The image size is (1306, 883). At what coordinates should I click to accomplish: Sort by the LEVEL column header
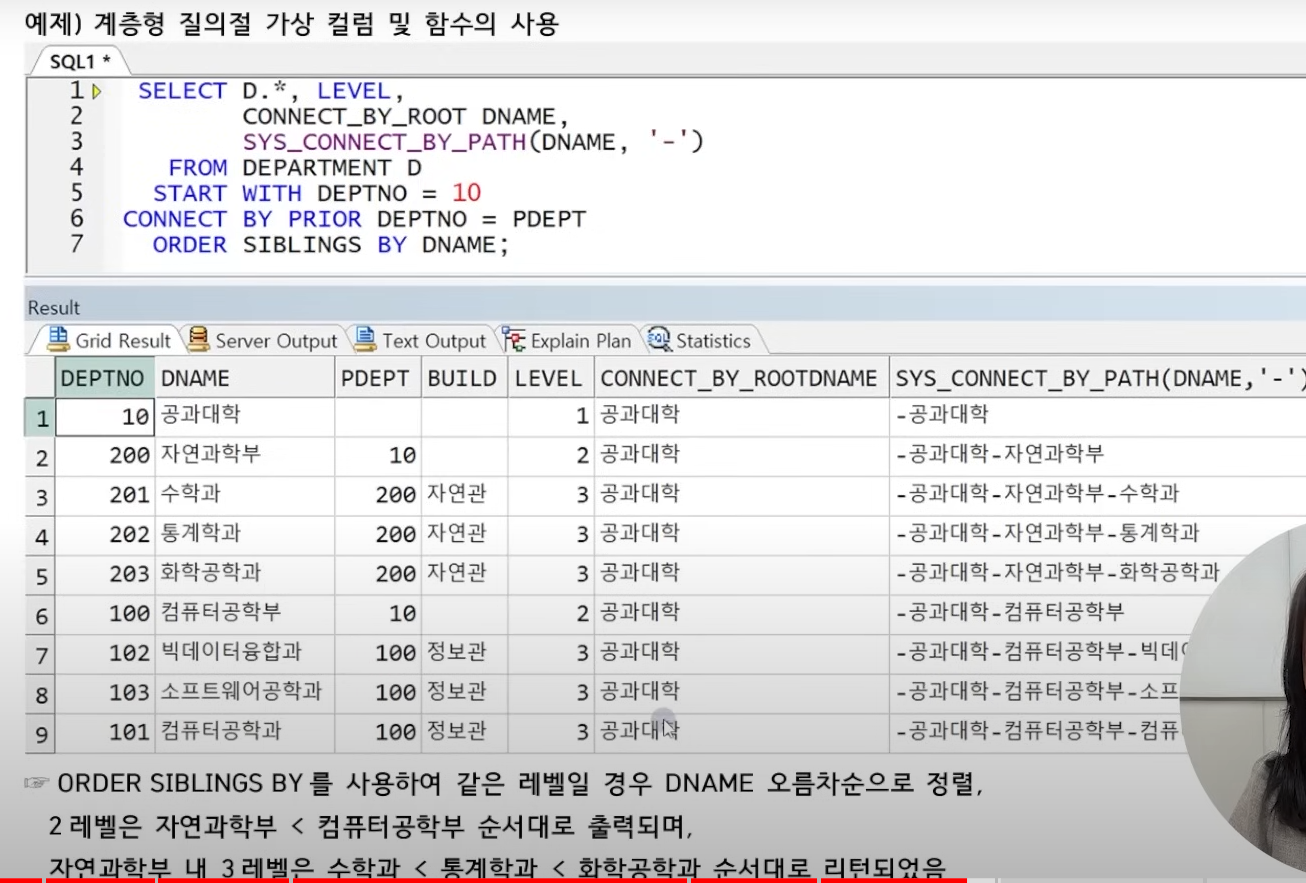coord(551,379)
